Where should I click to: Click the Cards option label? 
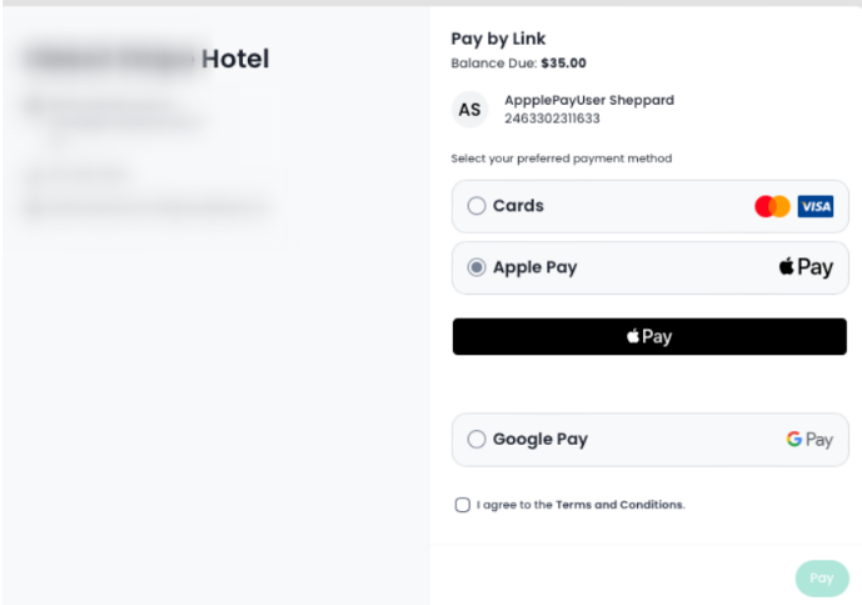click(x=518, y=206)
